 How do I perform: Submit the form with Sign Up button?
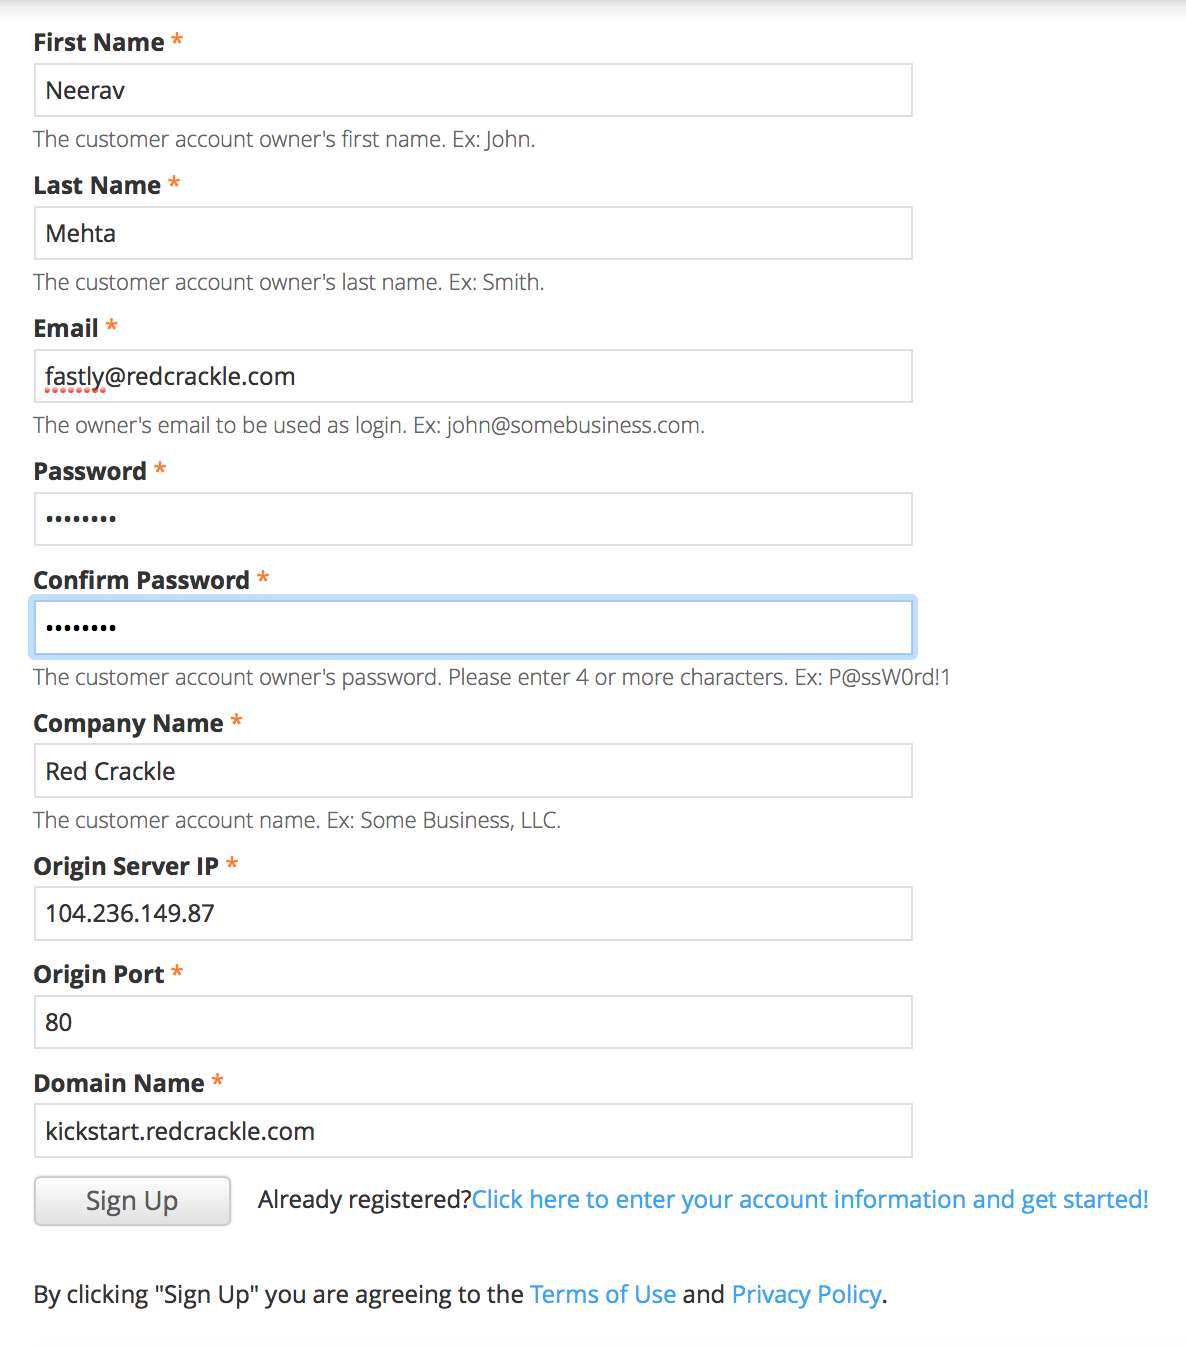tap(132, 1201)
